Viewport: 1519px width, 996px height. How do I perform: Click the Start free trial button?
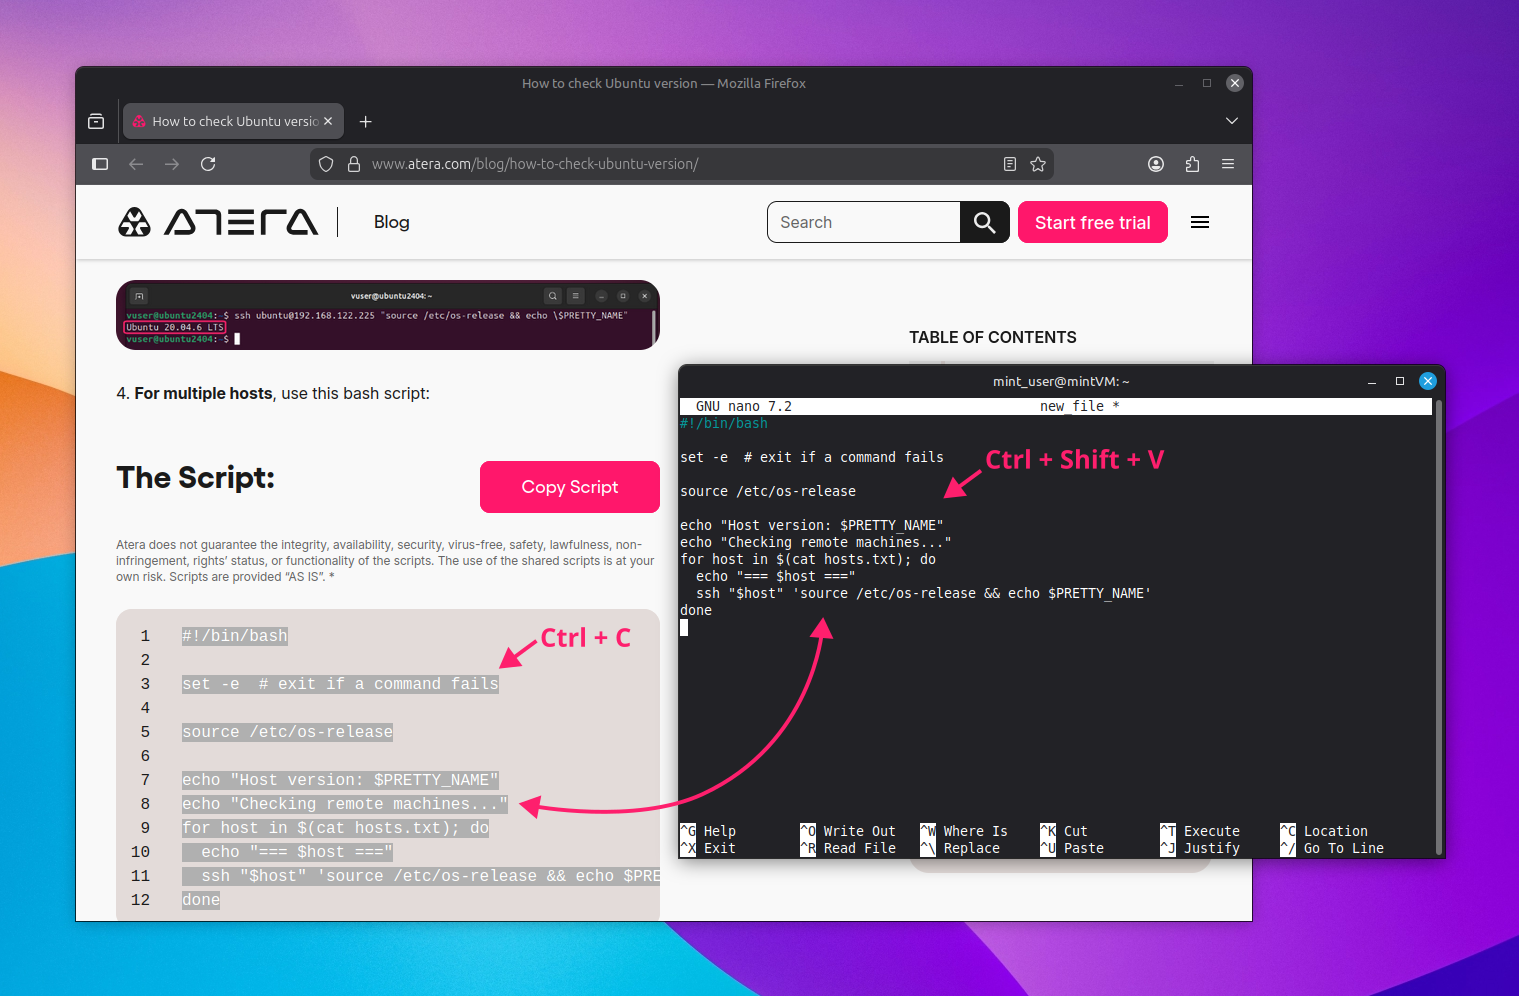click(1093, 222)
